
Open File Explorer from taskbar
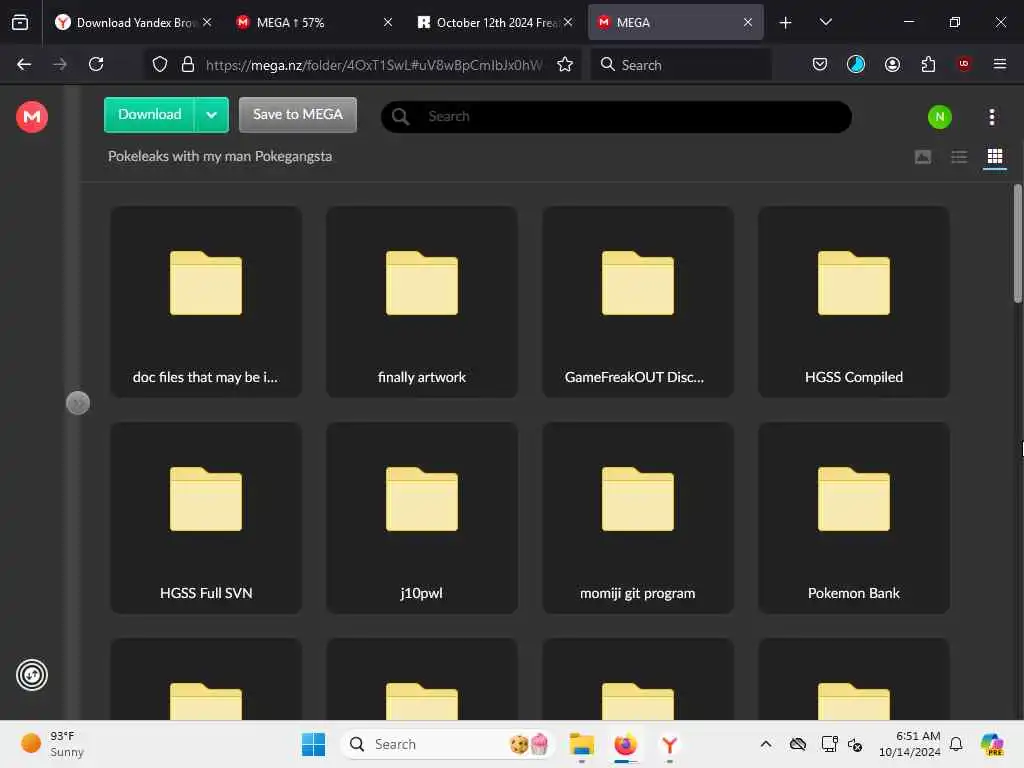[x=581, y=744]
